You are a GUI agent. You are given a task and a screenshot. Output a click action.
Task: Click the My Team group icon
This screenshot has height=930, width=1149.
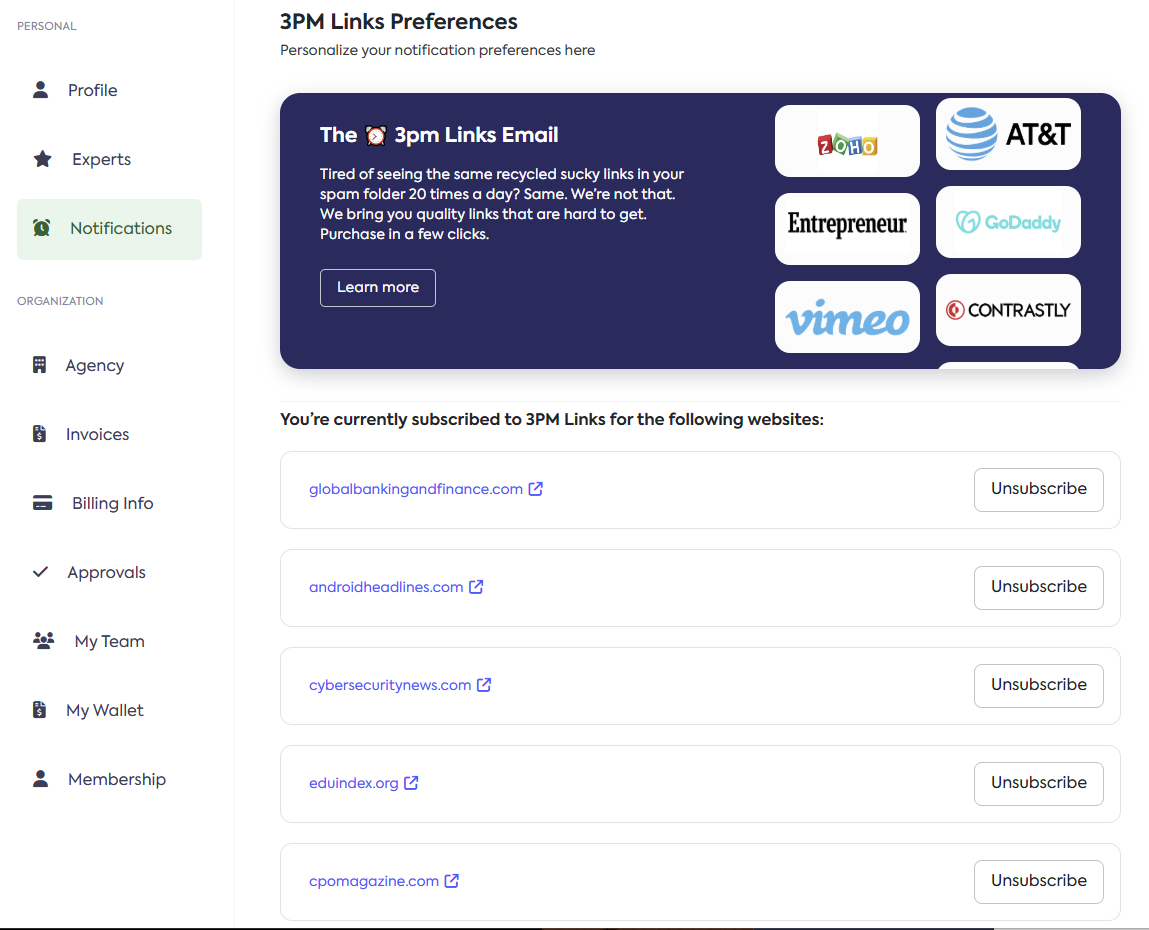[43, 641]
